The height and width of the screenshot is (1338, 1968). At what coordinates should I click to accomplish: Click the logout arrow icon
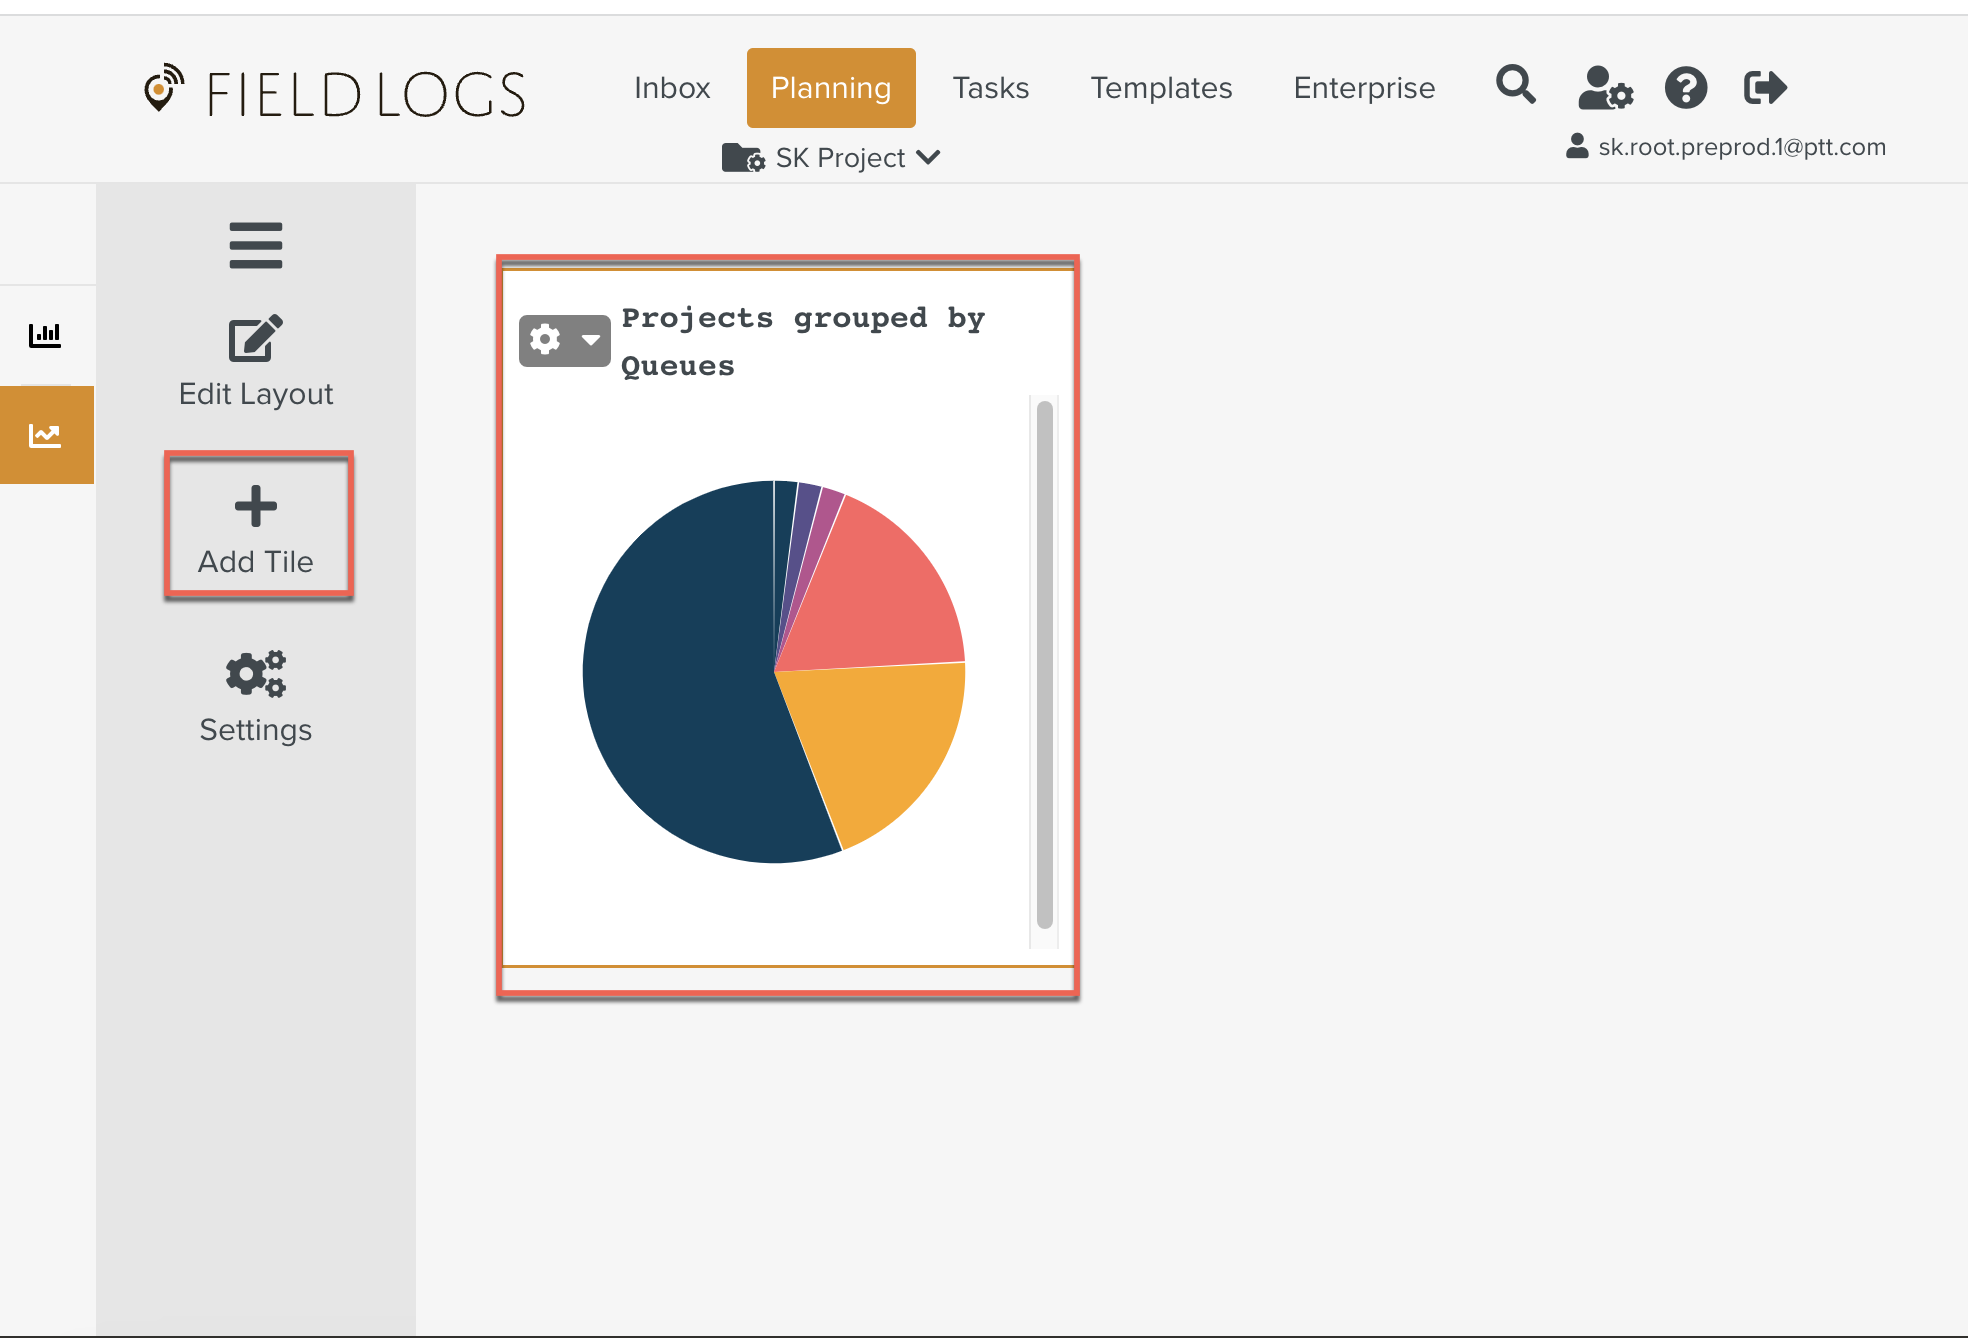click(x=1764, y=88)
